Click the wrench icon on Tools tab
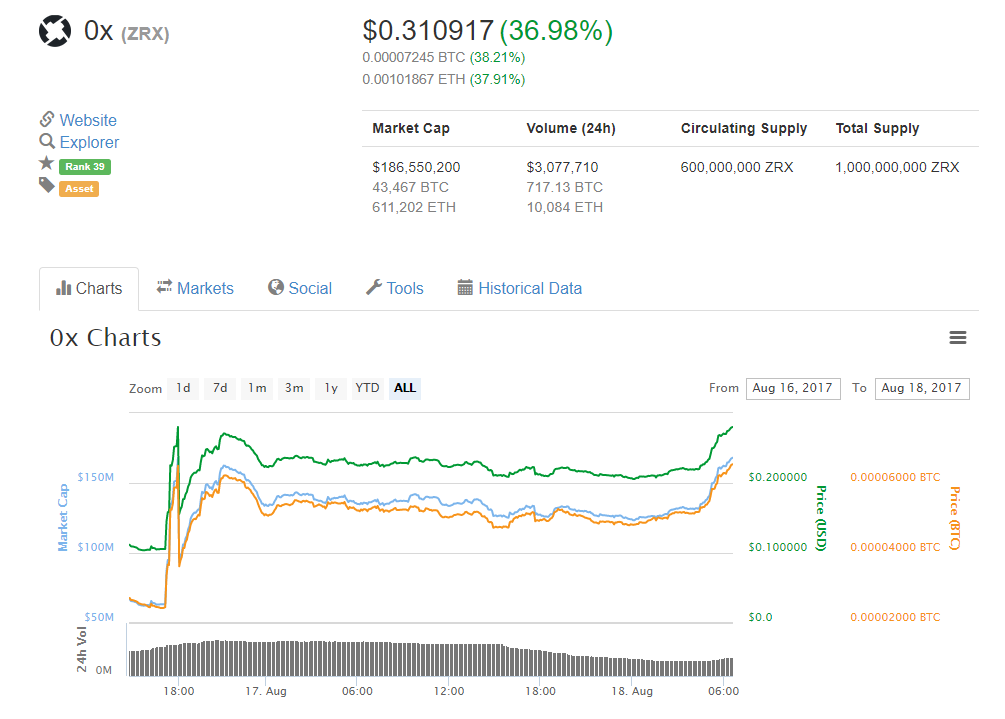This screenshot has width=1005, height=719. pos(374,287)
